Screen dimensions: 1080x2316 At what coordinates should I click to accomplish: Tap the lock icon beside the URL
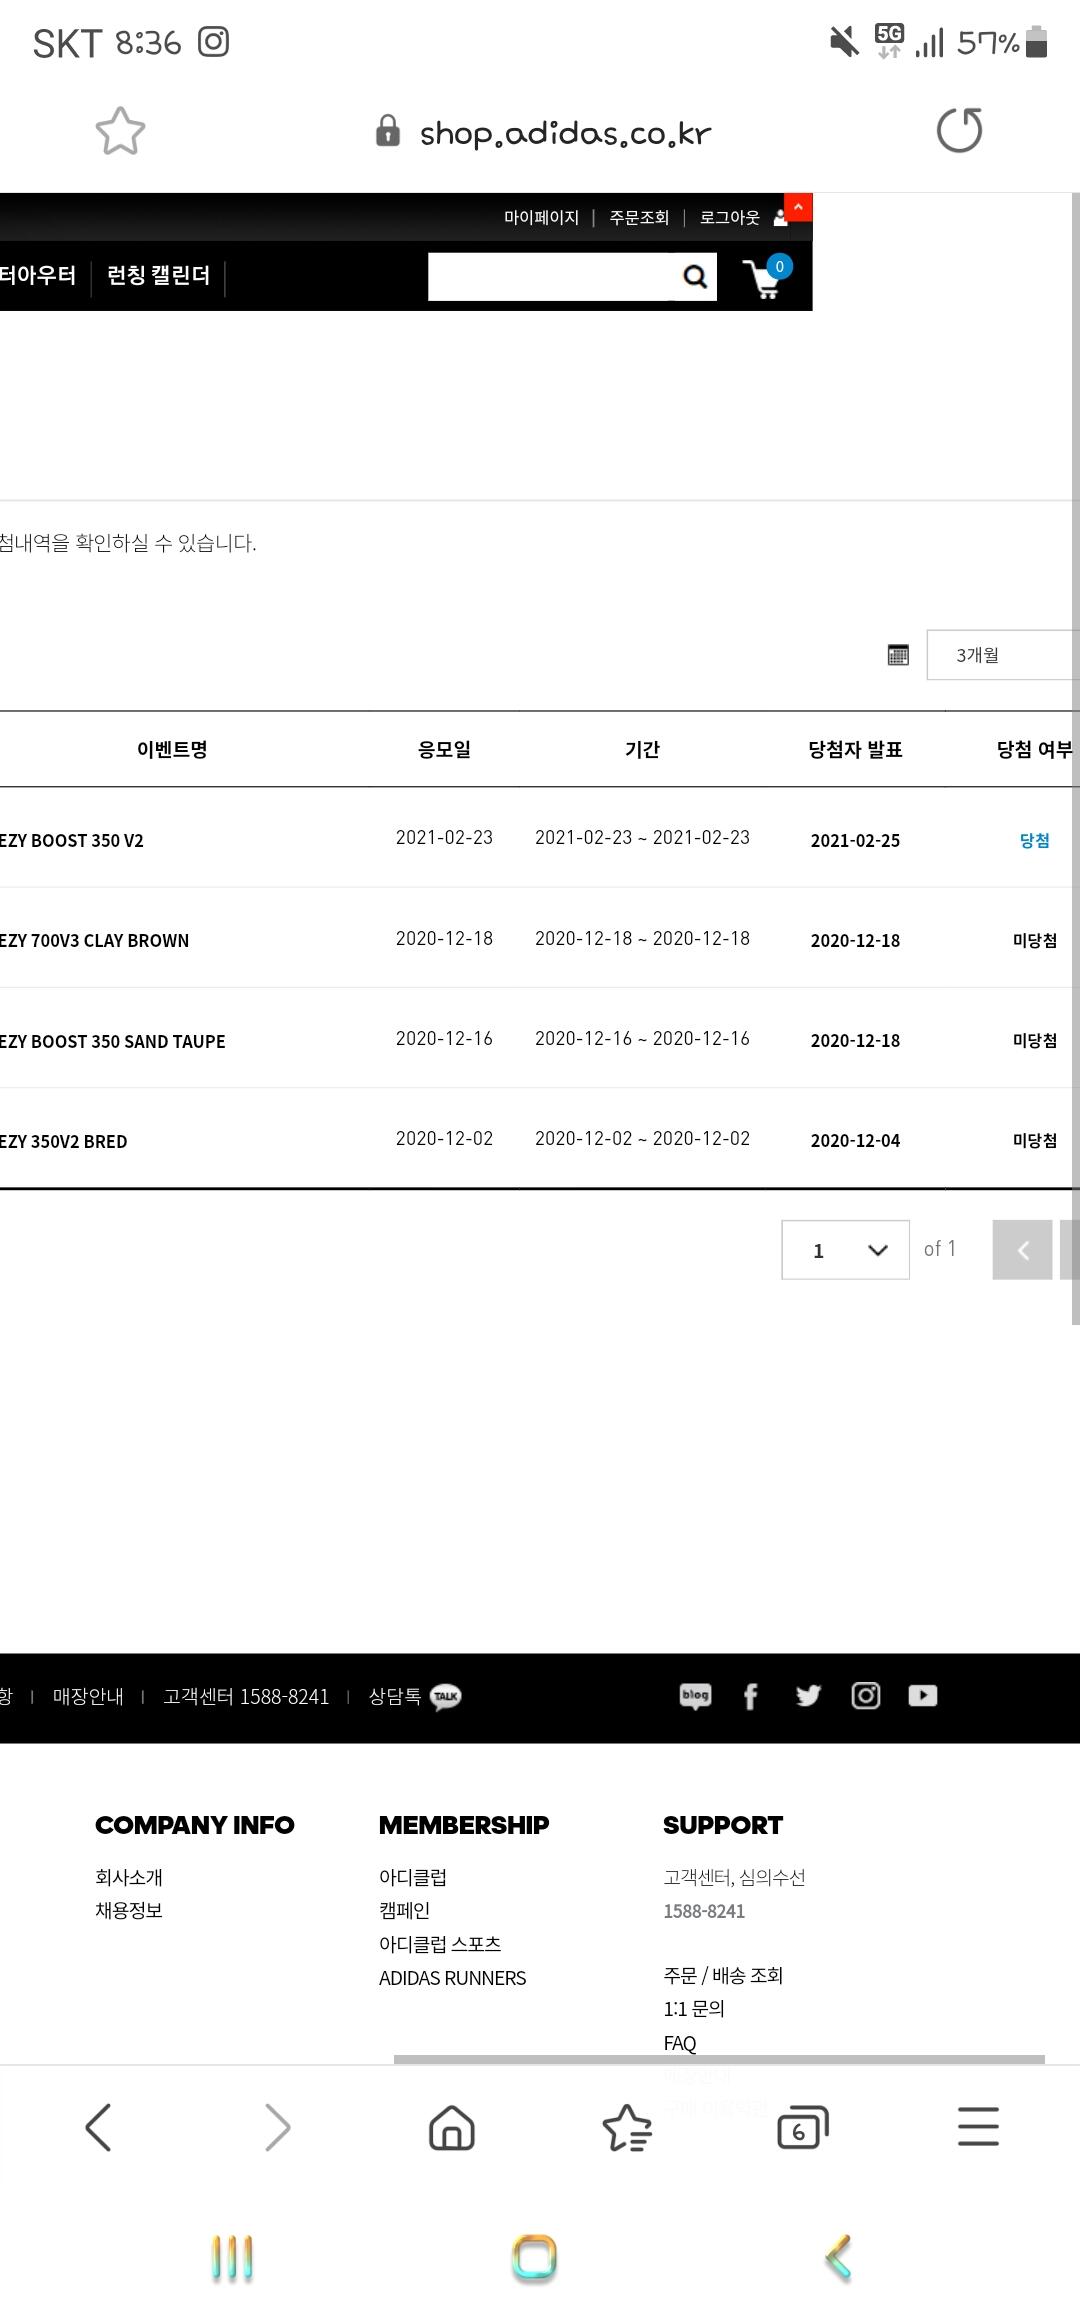pyautogui.click(x=388, y=131)
